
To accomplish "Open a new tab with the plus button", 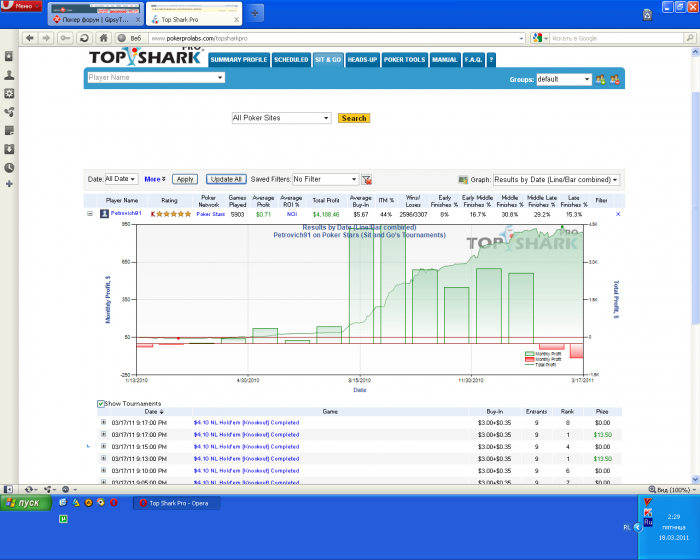I will (x=254, y=13).
